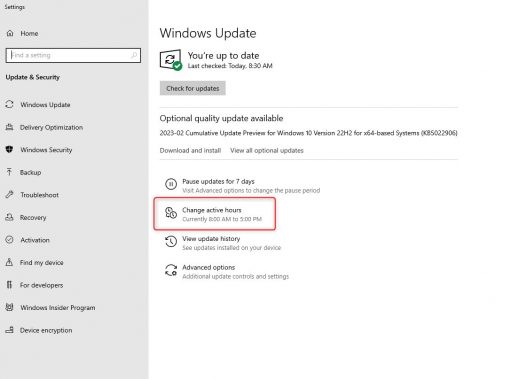Focus the Find a setting search box

(x=73, y=55)
